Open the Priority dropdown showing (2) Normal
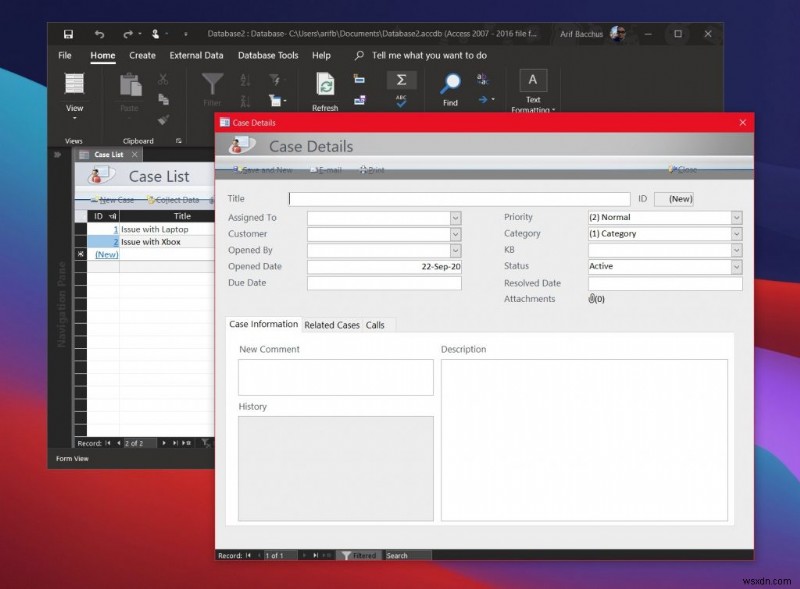800x589 pixels. [736, 217]
